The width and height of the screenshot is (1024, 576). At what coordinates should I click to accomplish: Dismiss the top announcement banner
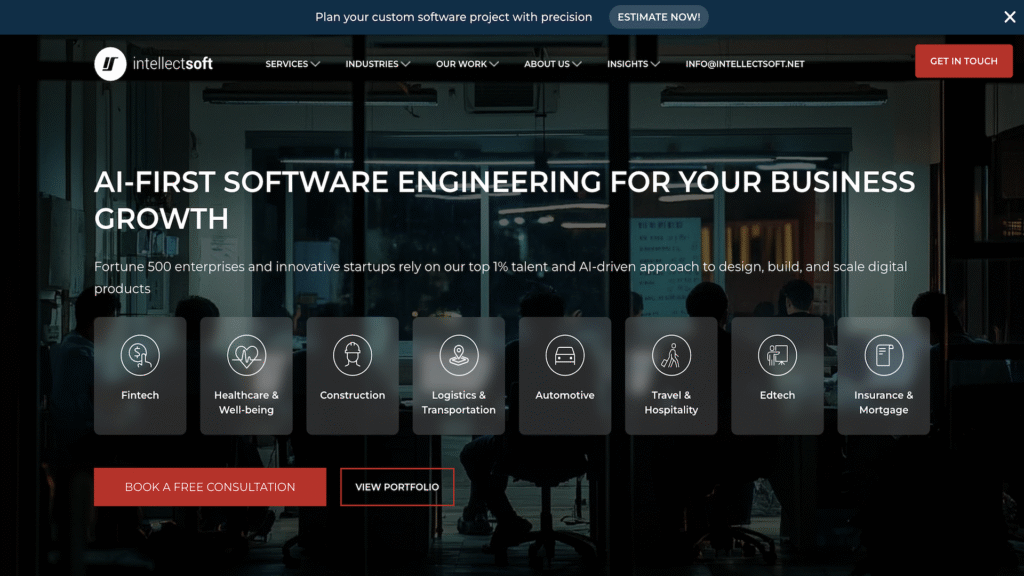[x=1010, y=17]
